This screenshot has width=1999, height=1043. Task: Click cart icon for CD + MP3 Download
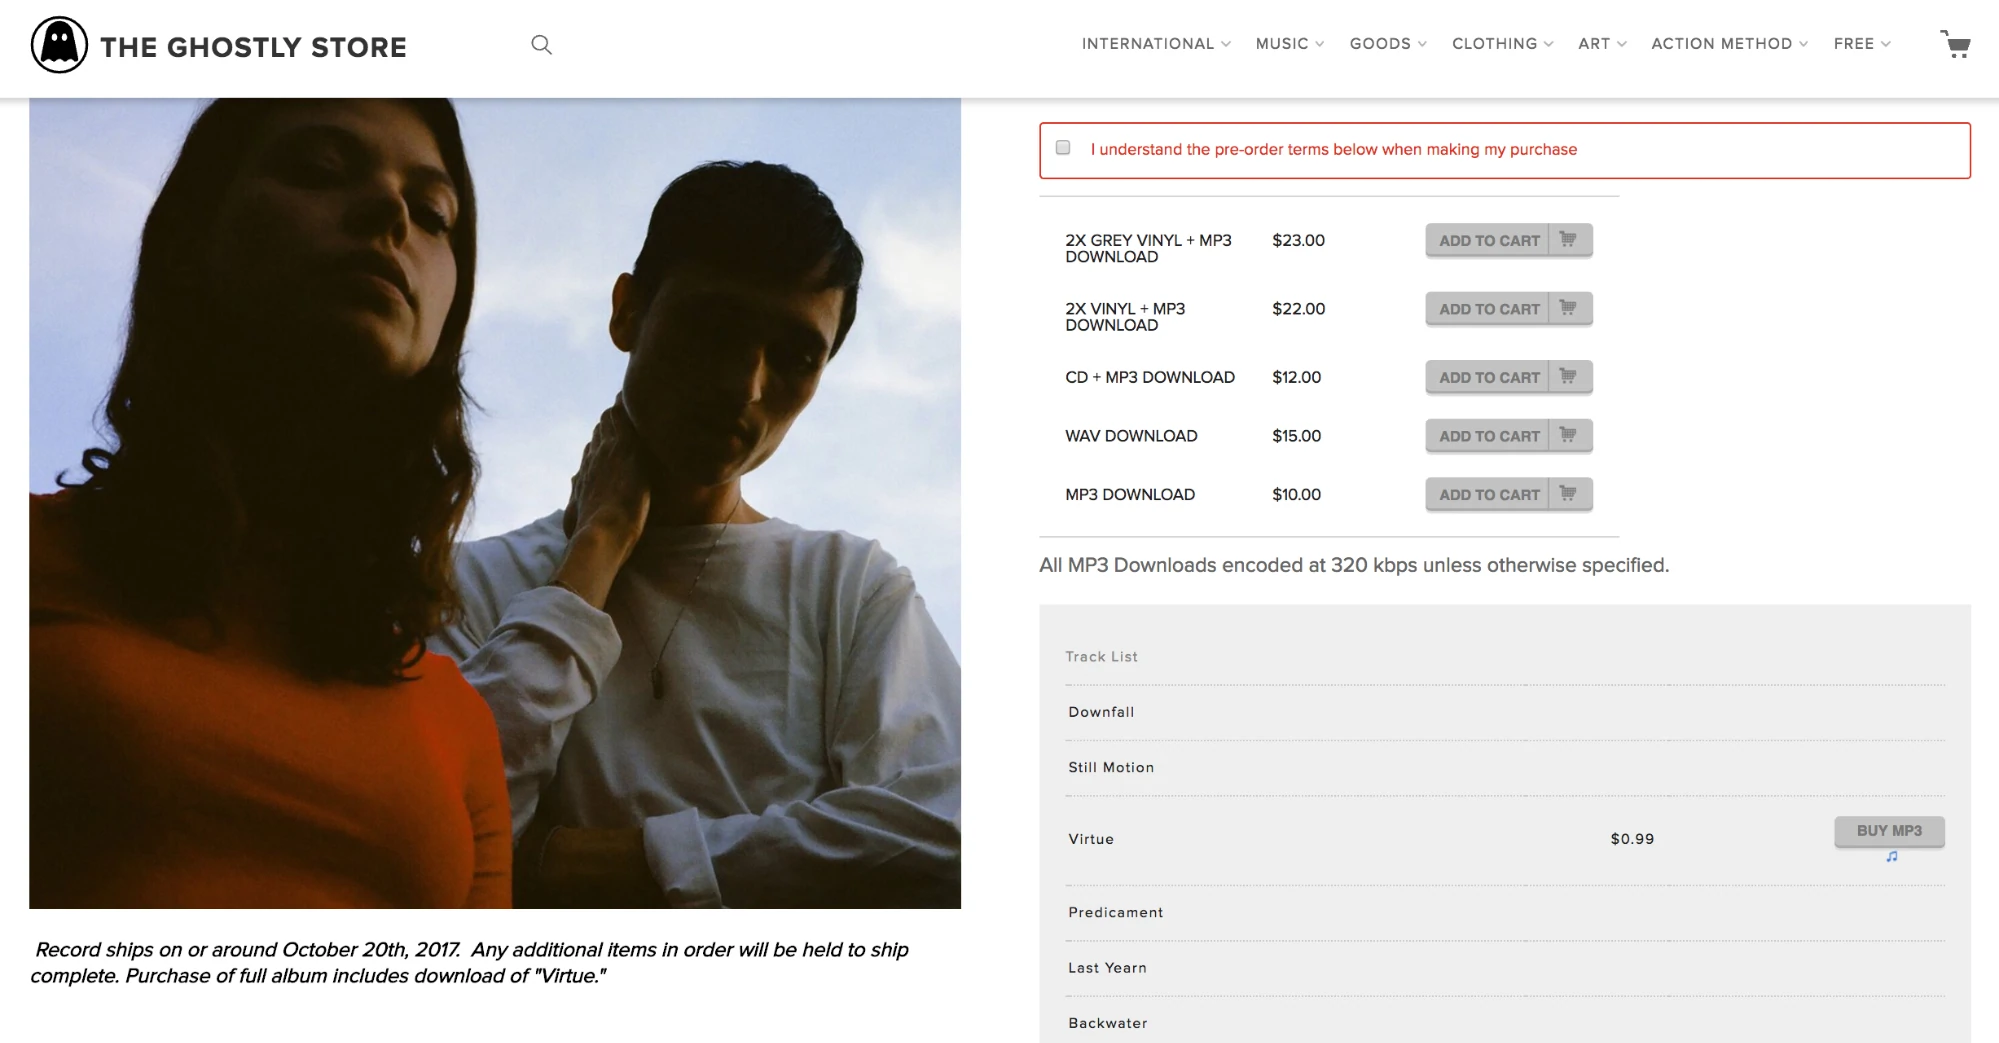coord(1568,377)
